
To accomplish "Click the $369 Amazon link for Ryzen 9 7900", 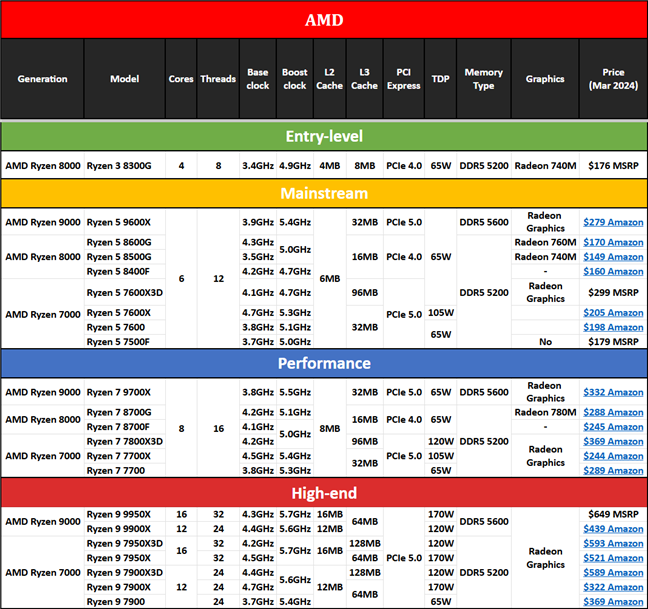I will click(613, 602).
